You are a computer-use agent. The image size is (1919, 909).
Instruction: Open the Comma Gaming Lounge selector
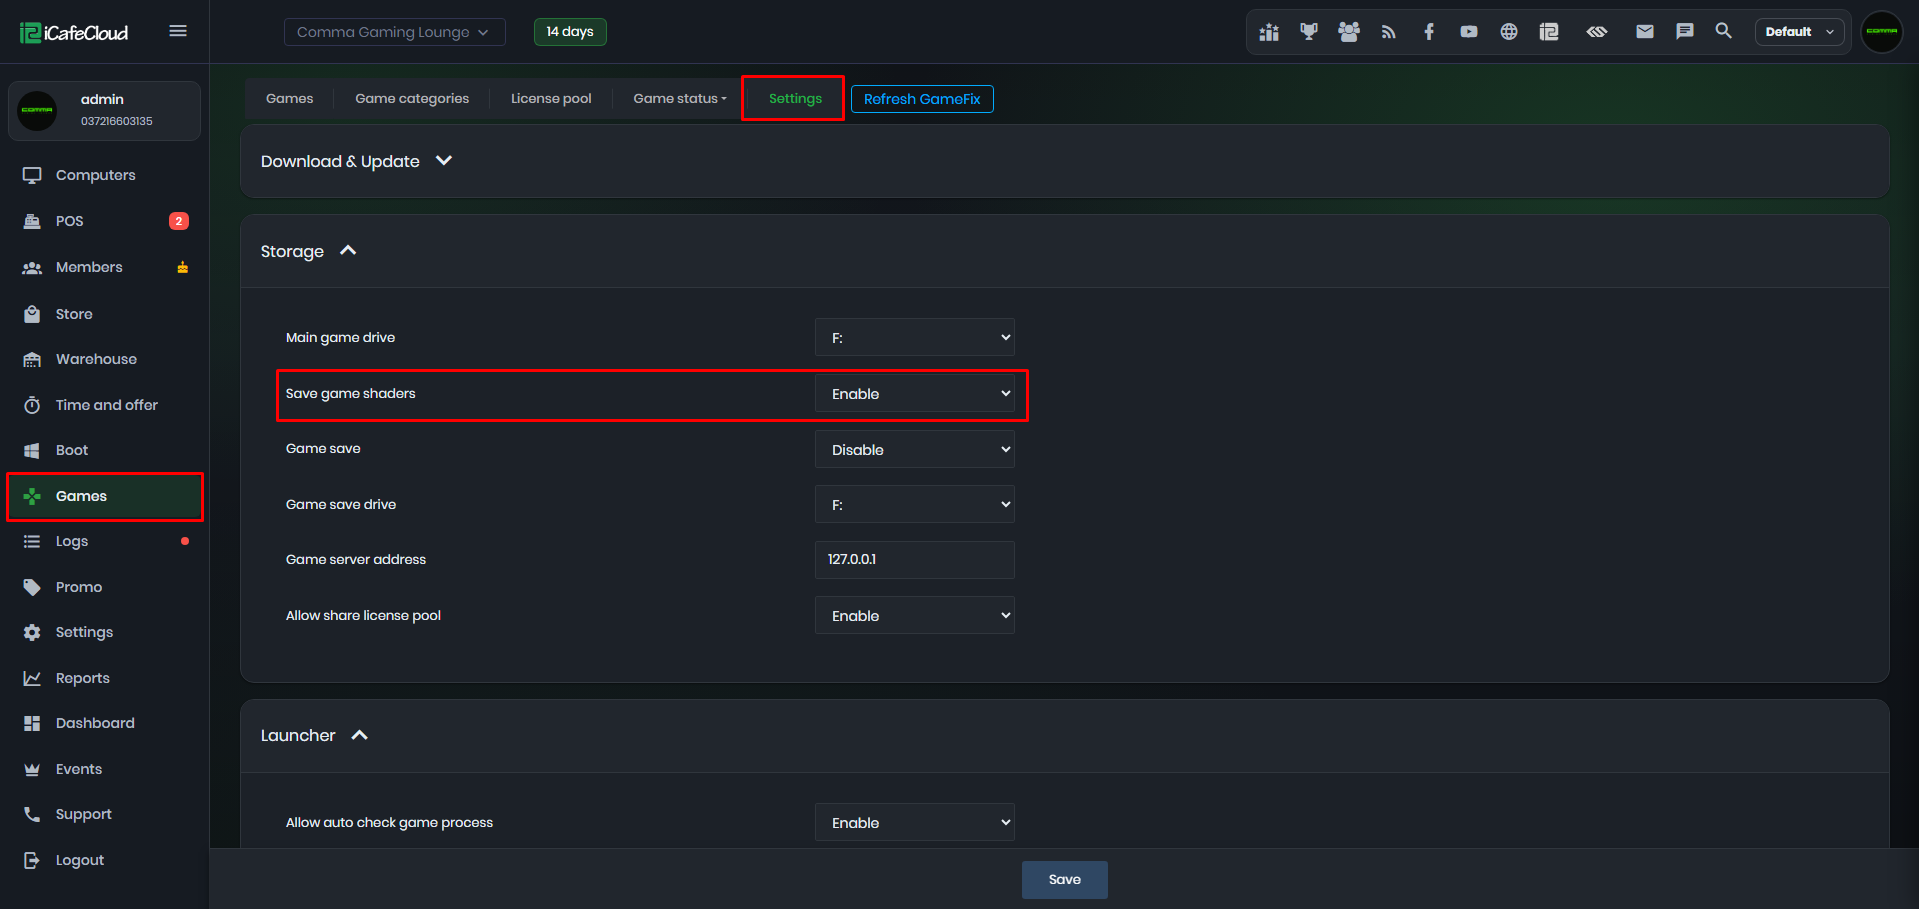pyautogui.click(x=394, y=32)
